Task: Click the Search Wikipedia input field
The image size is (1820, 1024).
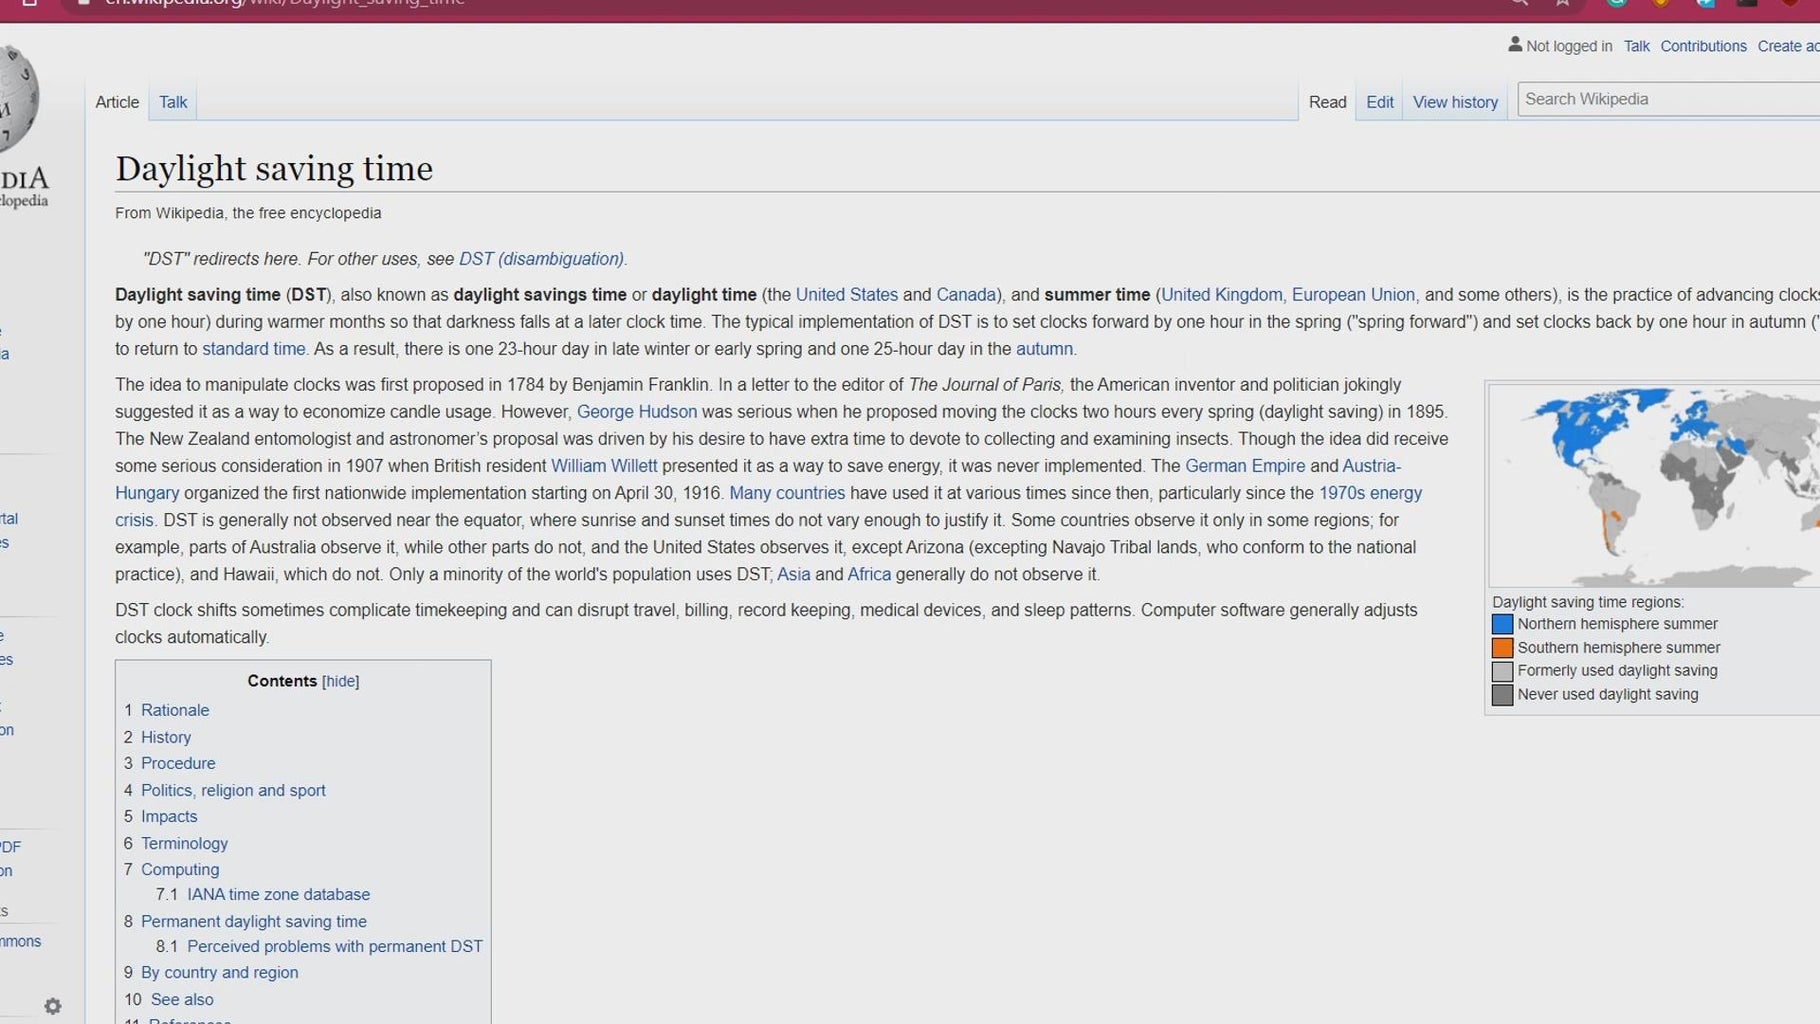Action: pos(1668,99)
